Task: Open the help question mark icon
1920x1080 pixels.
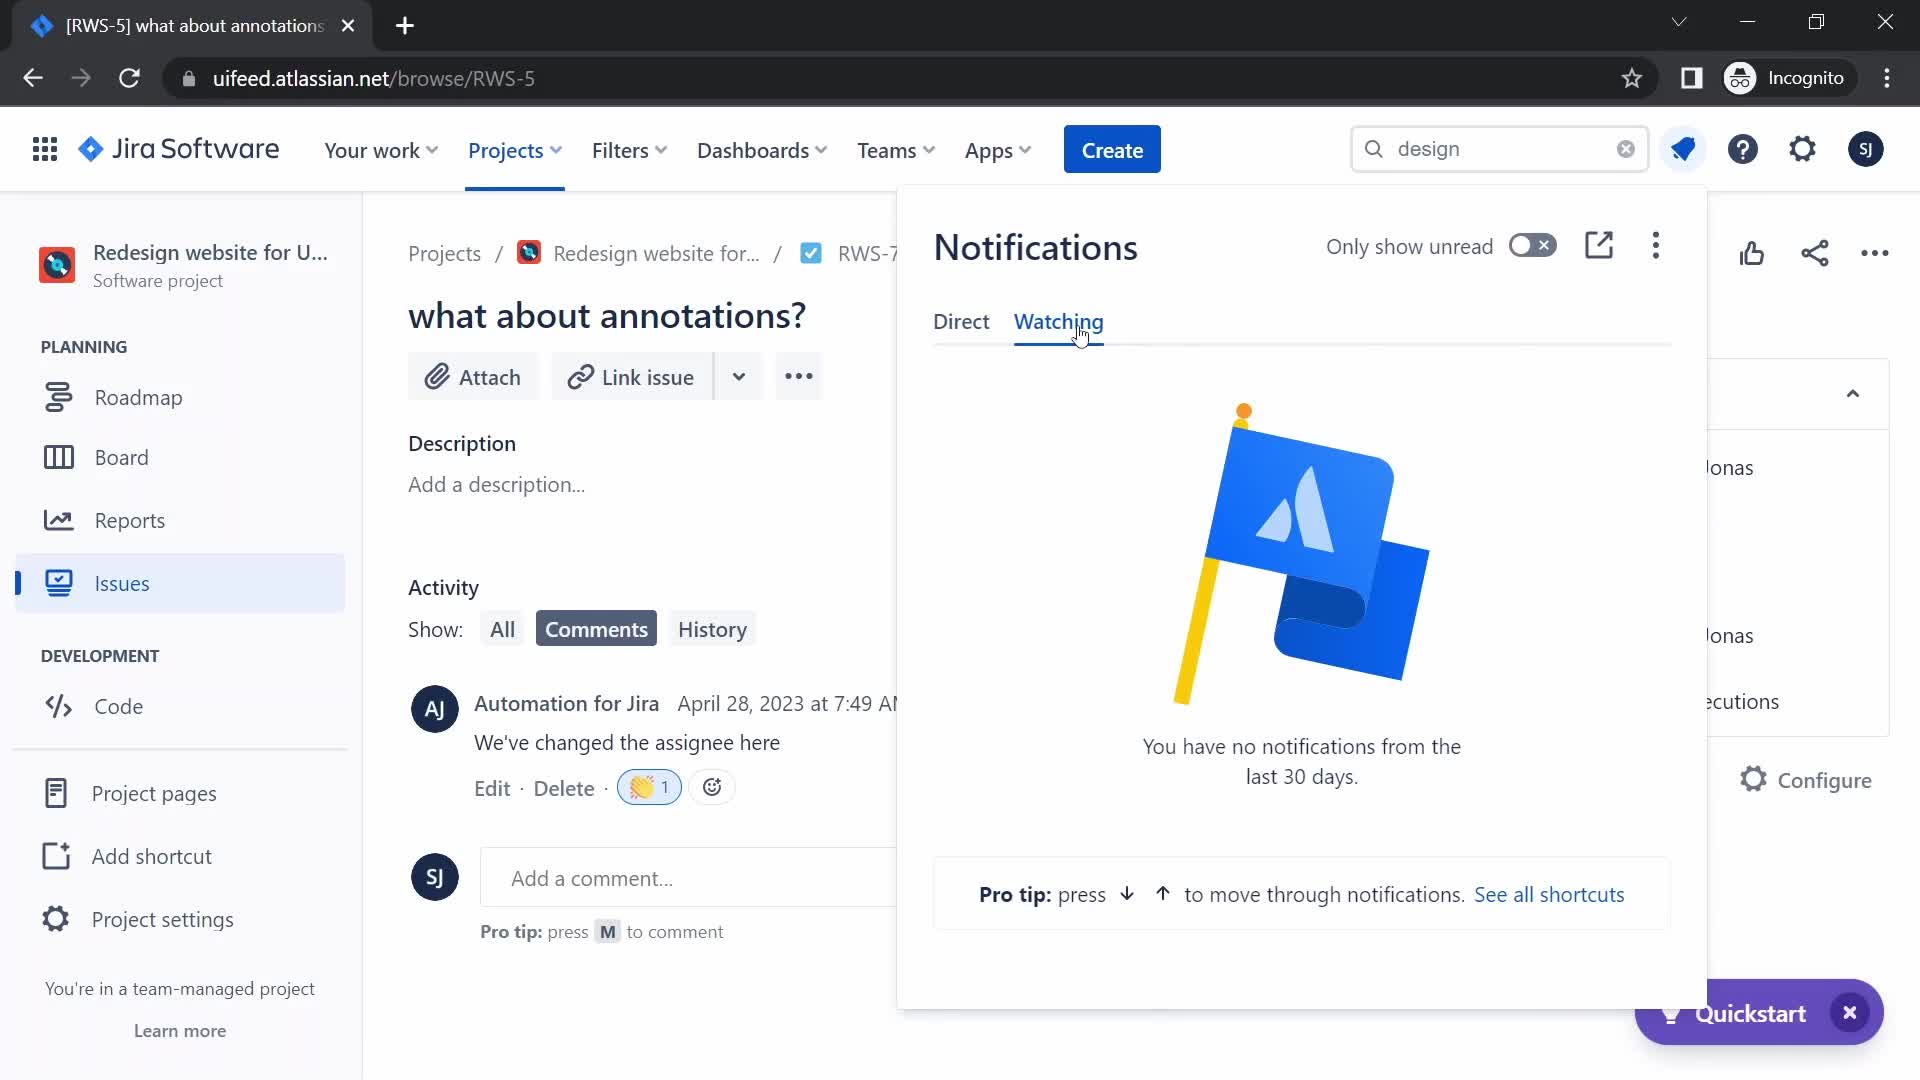Action: click(1743, 150)
